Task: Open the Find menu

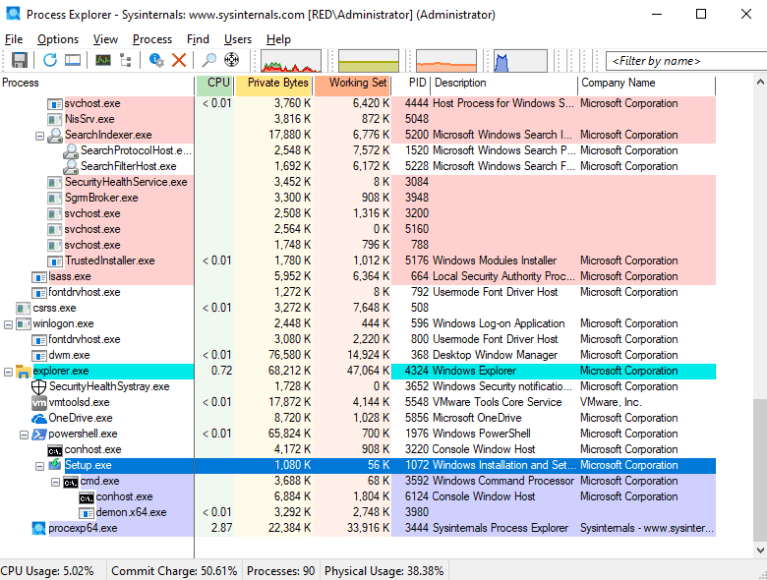Action: point(198,39)
